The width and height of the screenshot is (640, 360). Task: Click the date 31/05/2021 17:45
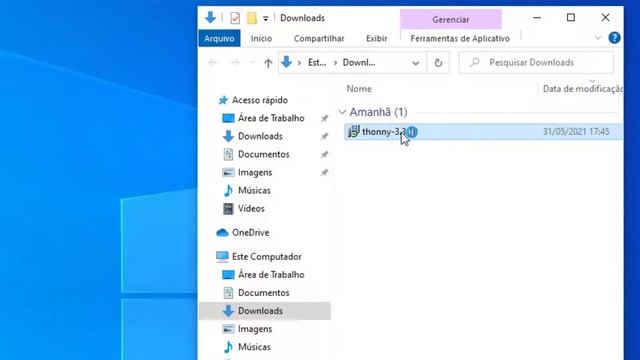pos(576,131)
